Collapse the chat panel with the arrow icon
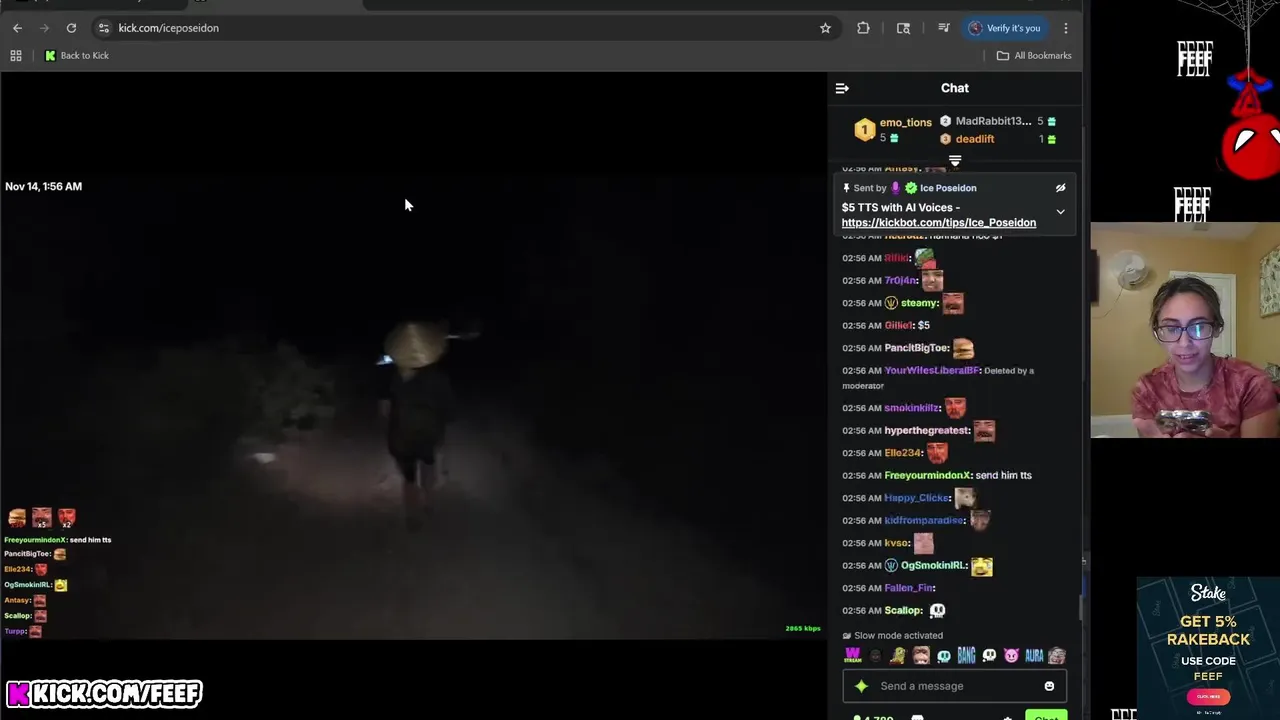Image resolution: width=1280 pixels, height=720 pixels. (842, 88)
